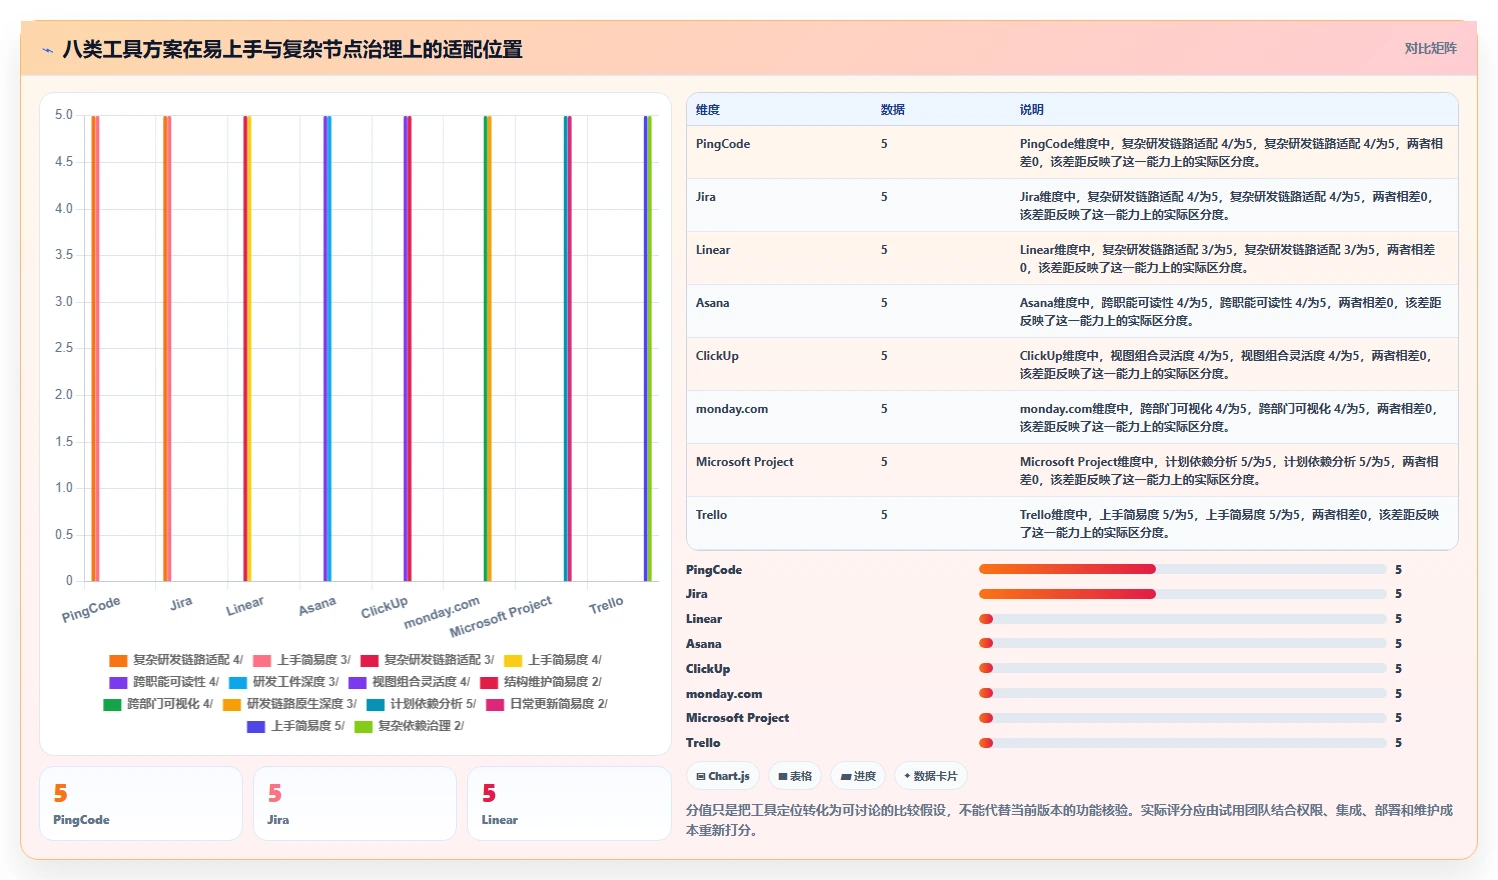Screen dimensions: 1498x880
Task: Click the Trello progress bar
Action: click(x=1182, y=742)
